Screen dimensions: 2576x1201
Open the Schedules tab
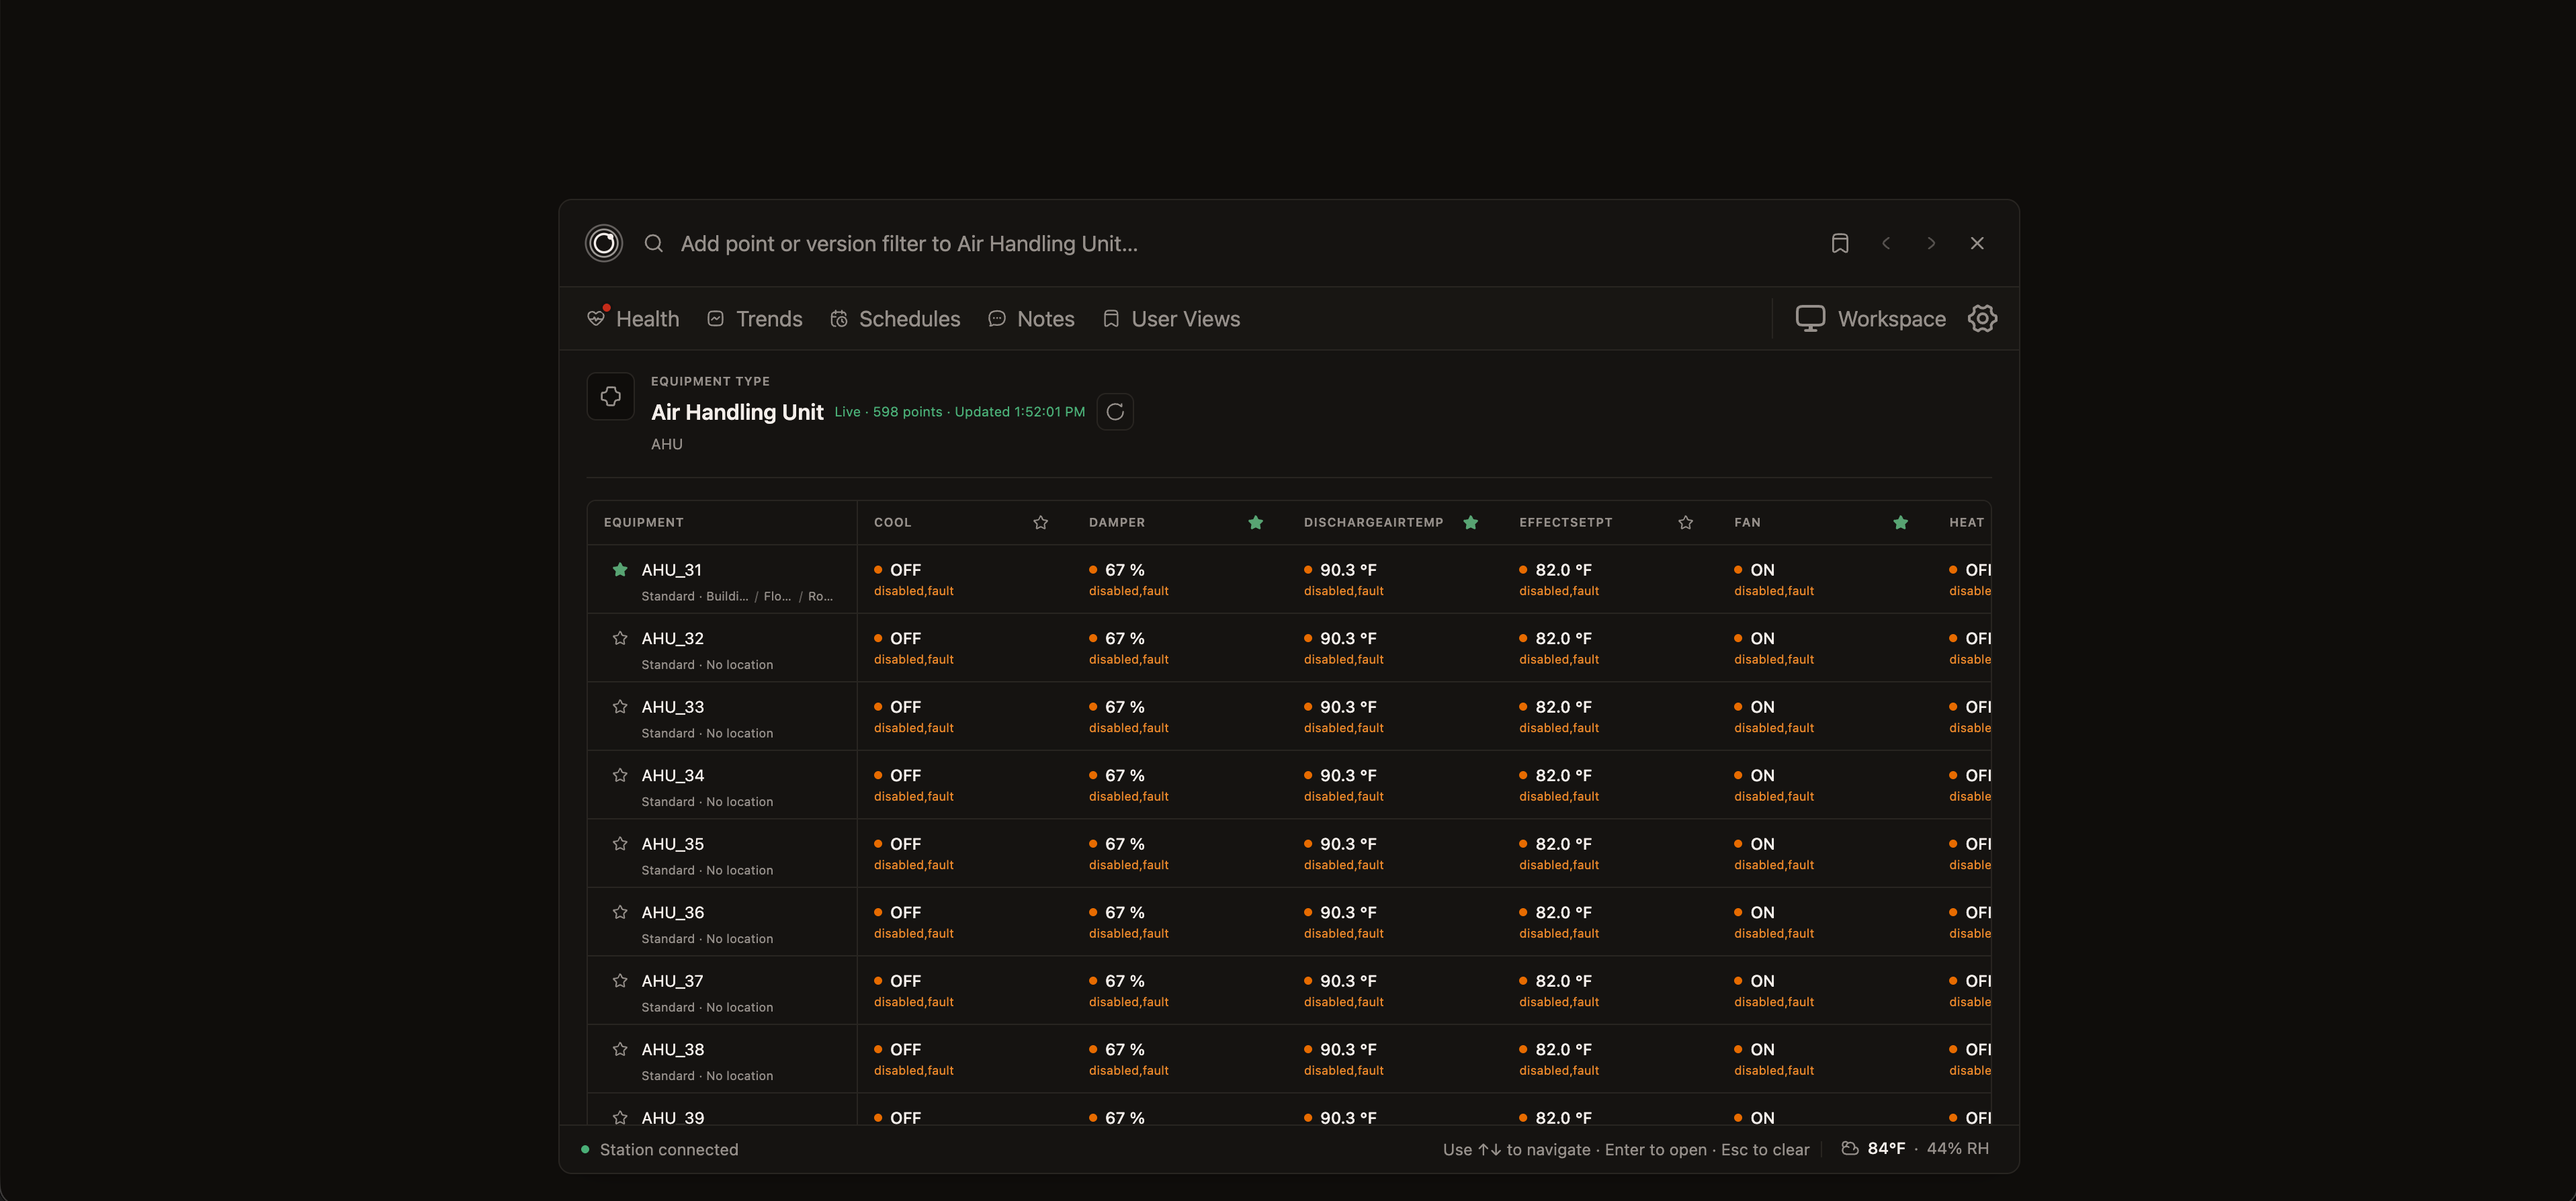895,318
